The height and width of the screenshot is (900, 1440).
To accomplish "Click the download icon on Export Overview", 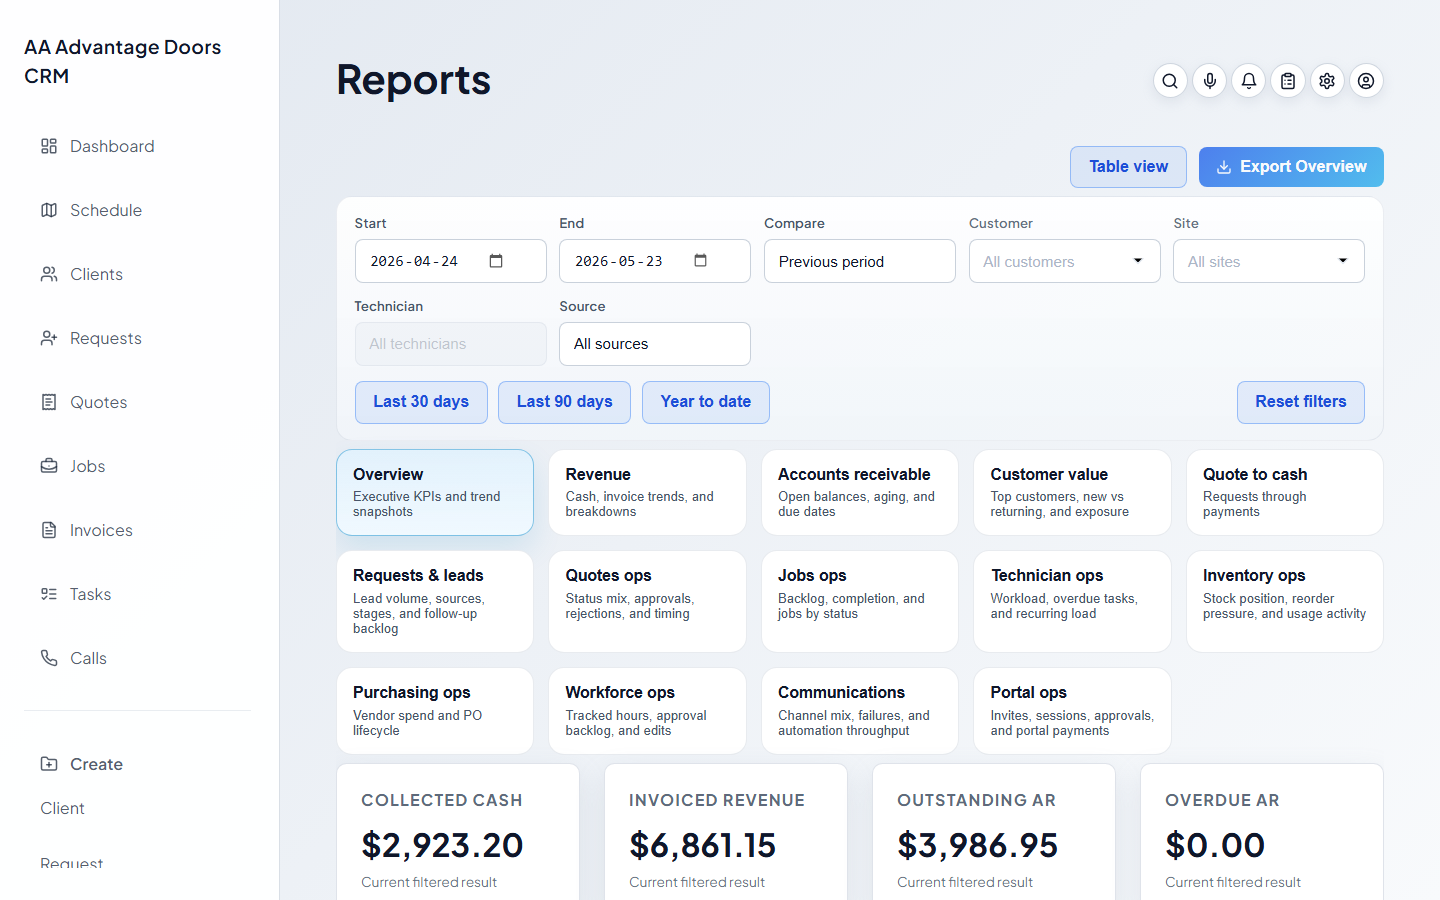I will click(1224, 167).
